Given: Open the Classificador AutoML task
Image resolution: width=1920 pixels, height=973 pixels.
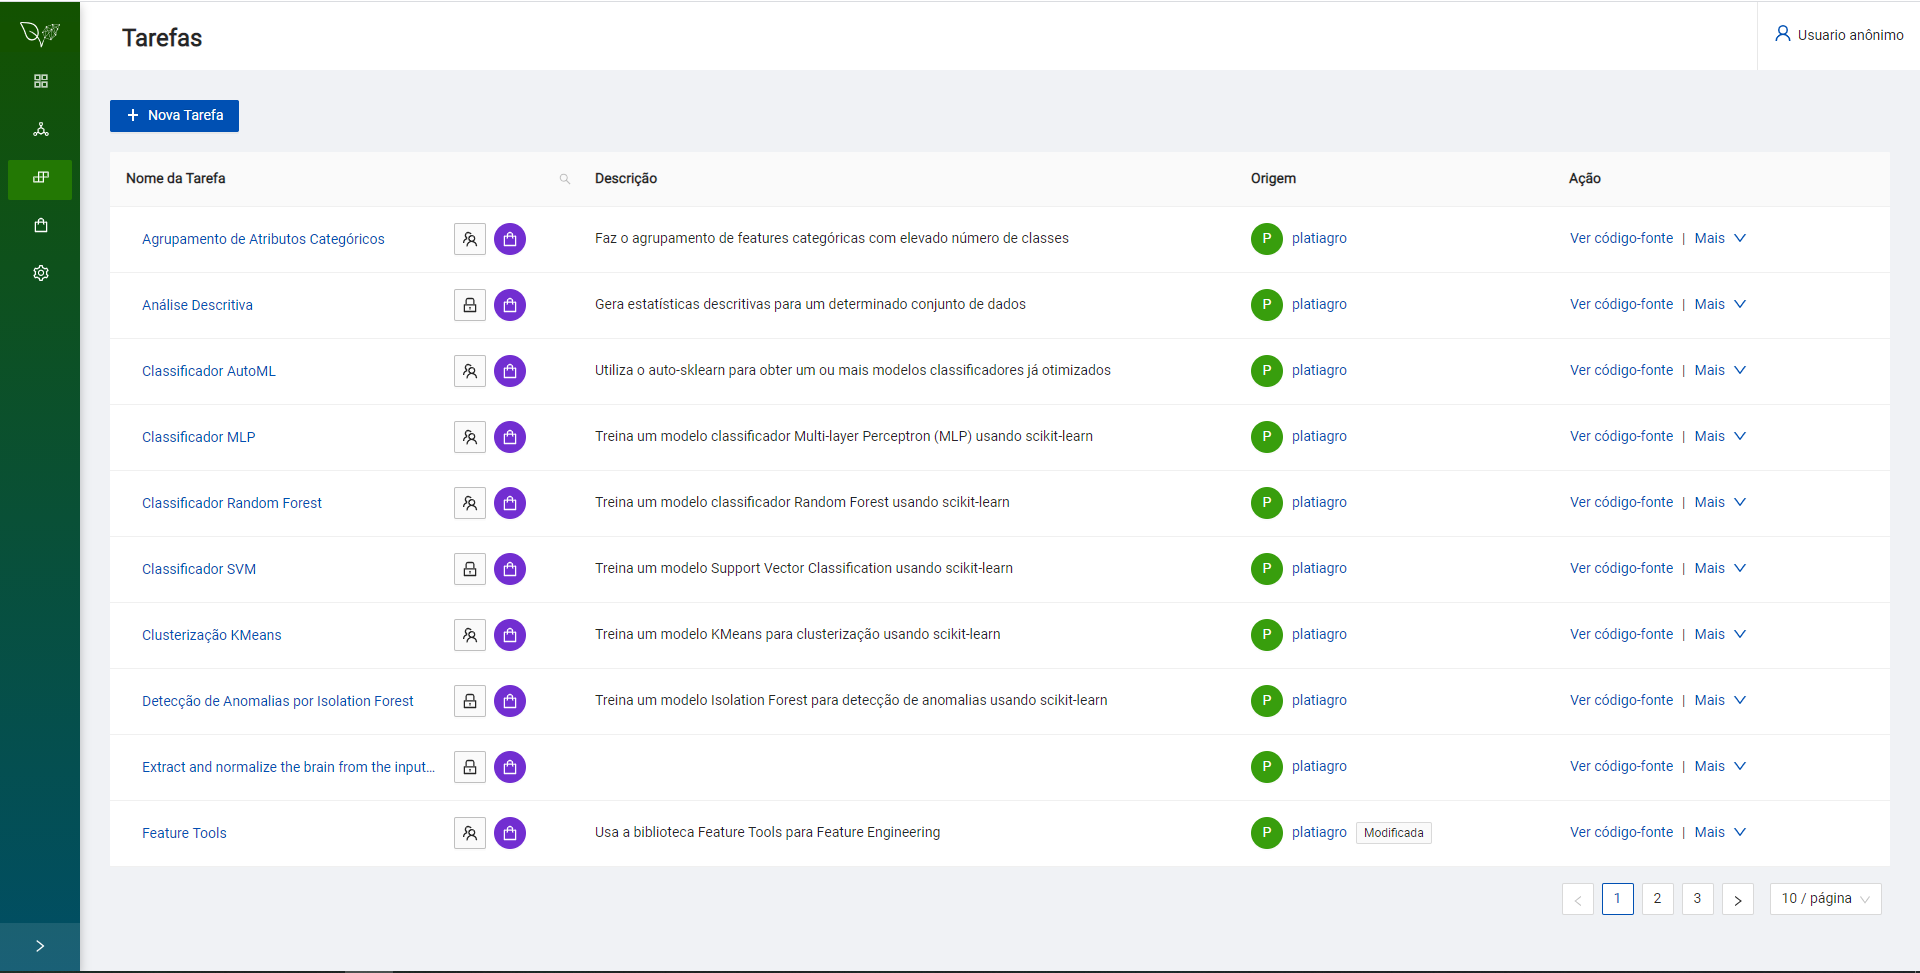Looking at the screenshot, I should coord(209,371).
